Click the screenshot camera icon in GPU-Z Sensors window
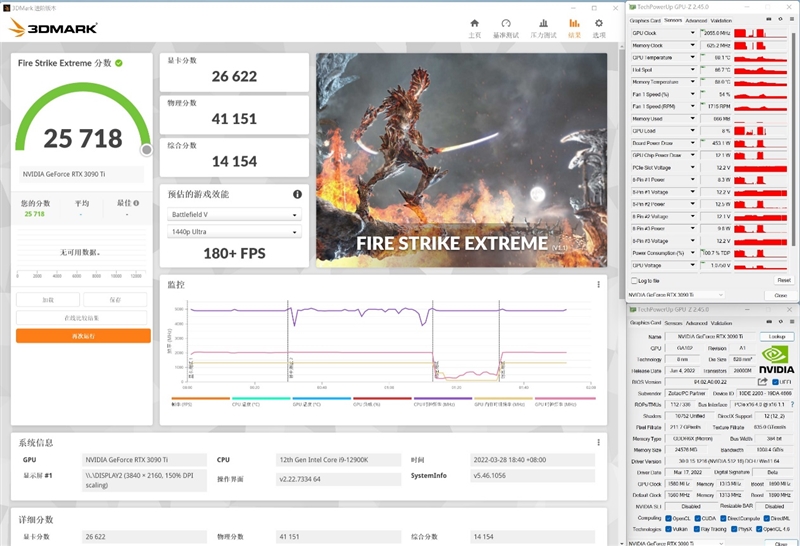The image size is (800, 546). point(769,19)
